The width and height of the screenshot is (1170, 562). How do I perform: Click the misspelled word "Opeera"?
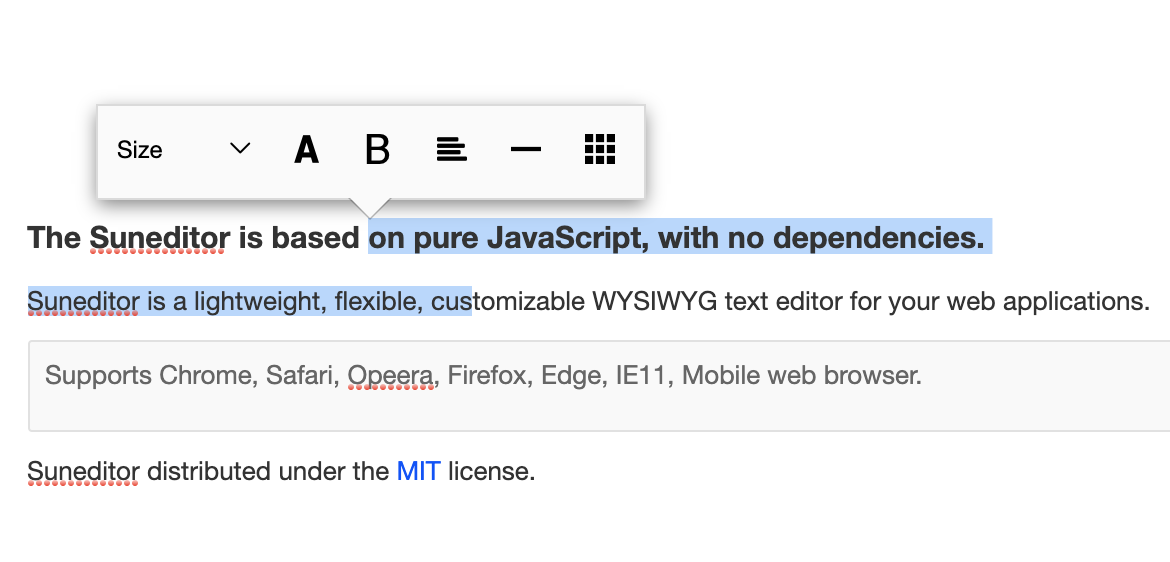click(x=391, y=376)
